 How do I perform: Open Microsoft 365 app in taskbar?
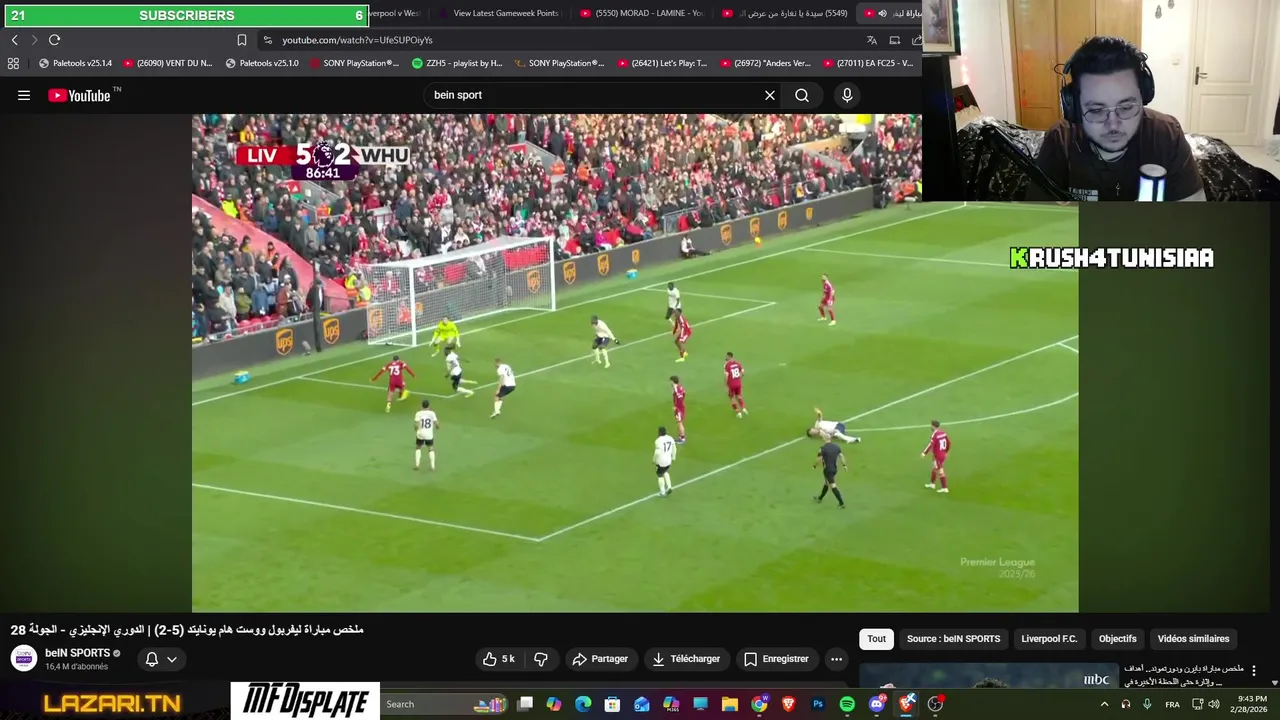[x=671, y=704]
